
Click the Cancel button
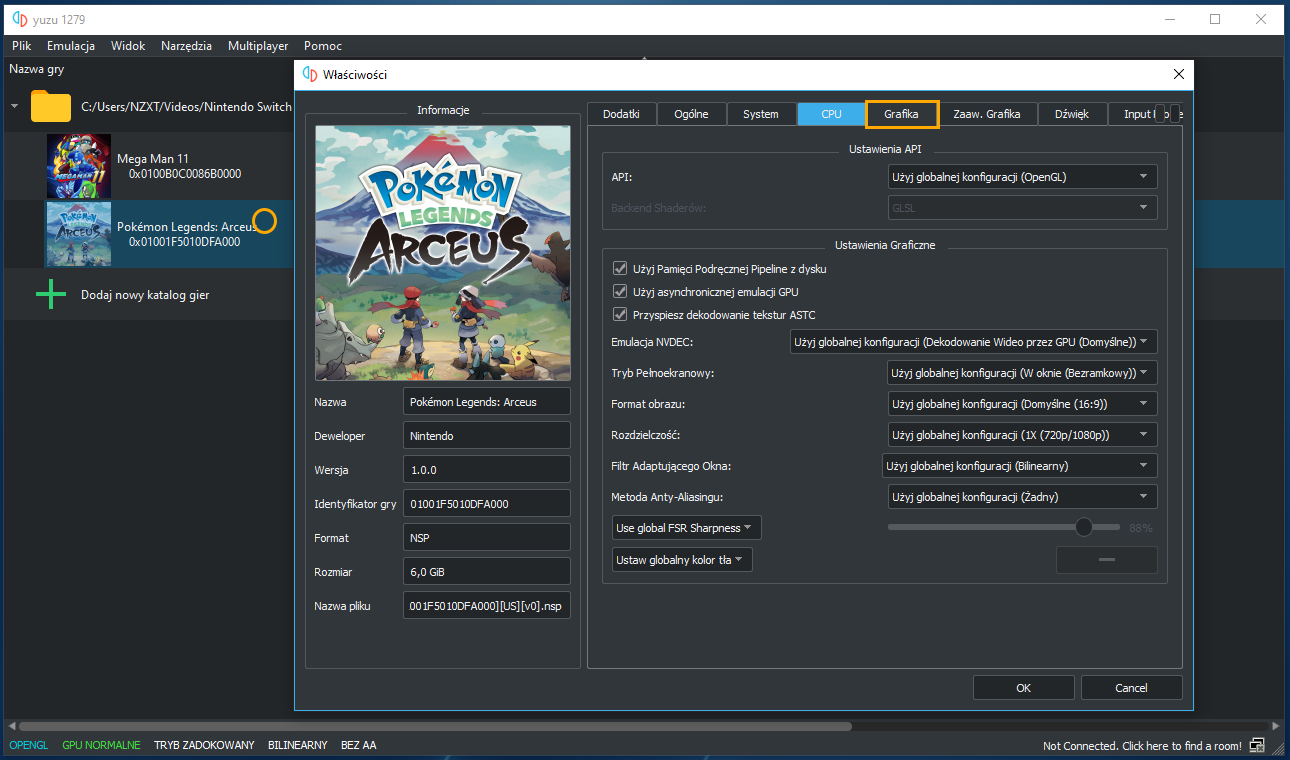(x=1131, y=688)
